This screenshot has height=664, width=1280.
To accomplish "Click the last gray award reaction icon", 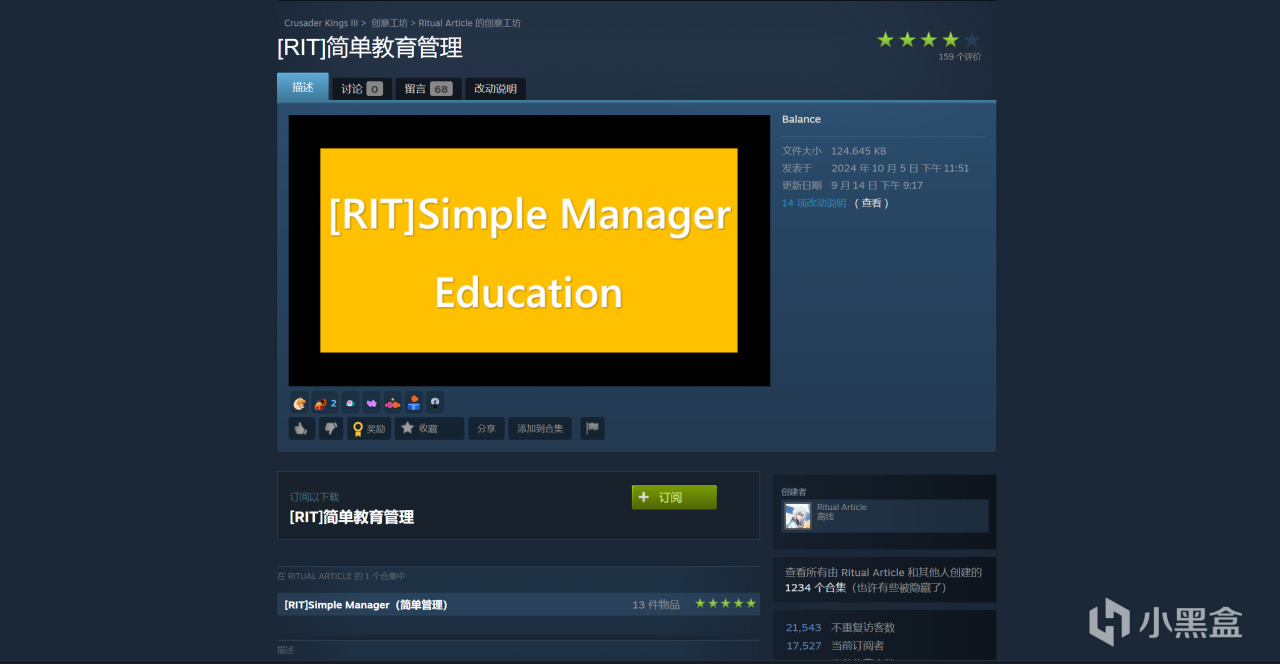I will point(435,403).
